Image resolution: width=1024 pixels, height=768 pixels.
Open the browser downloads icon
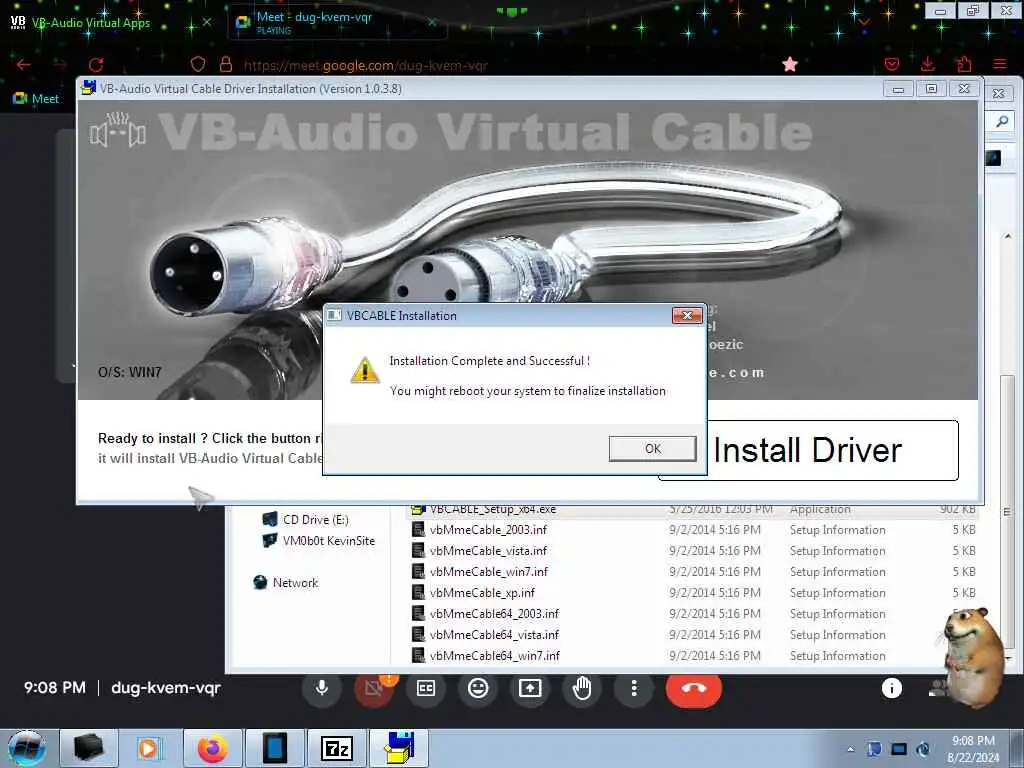[x=927, y=64]
